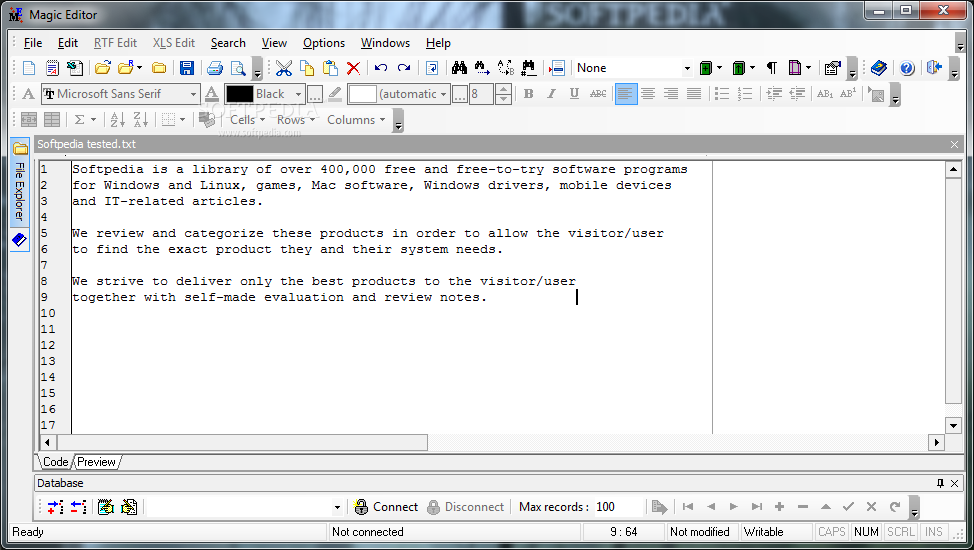Open the Microsoft Sans Serif font dropdown
The image size is (974, 550).
193,94
